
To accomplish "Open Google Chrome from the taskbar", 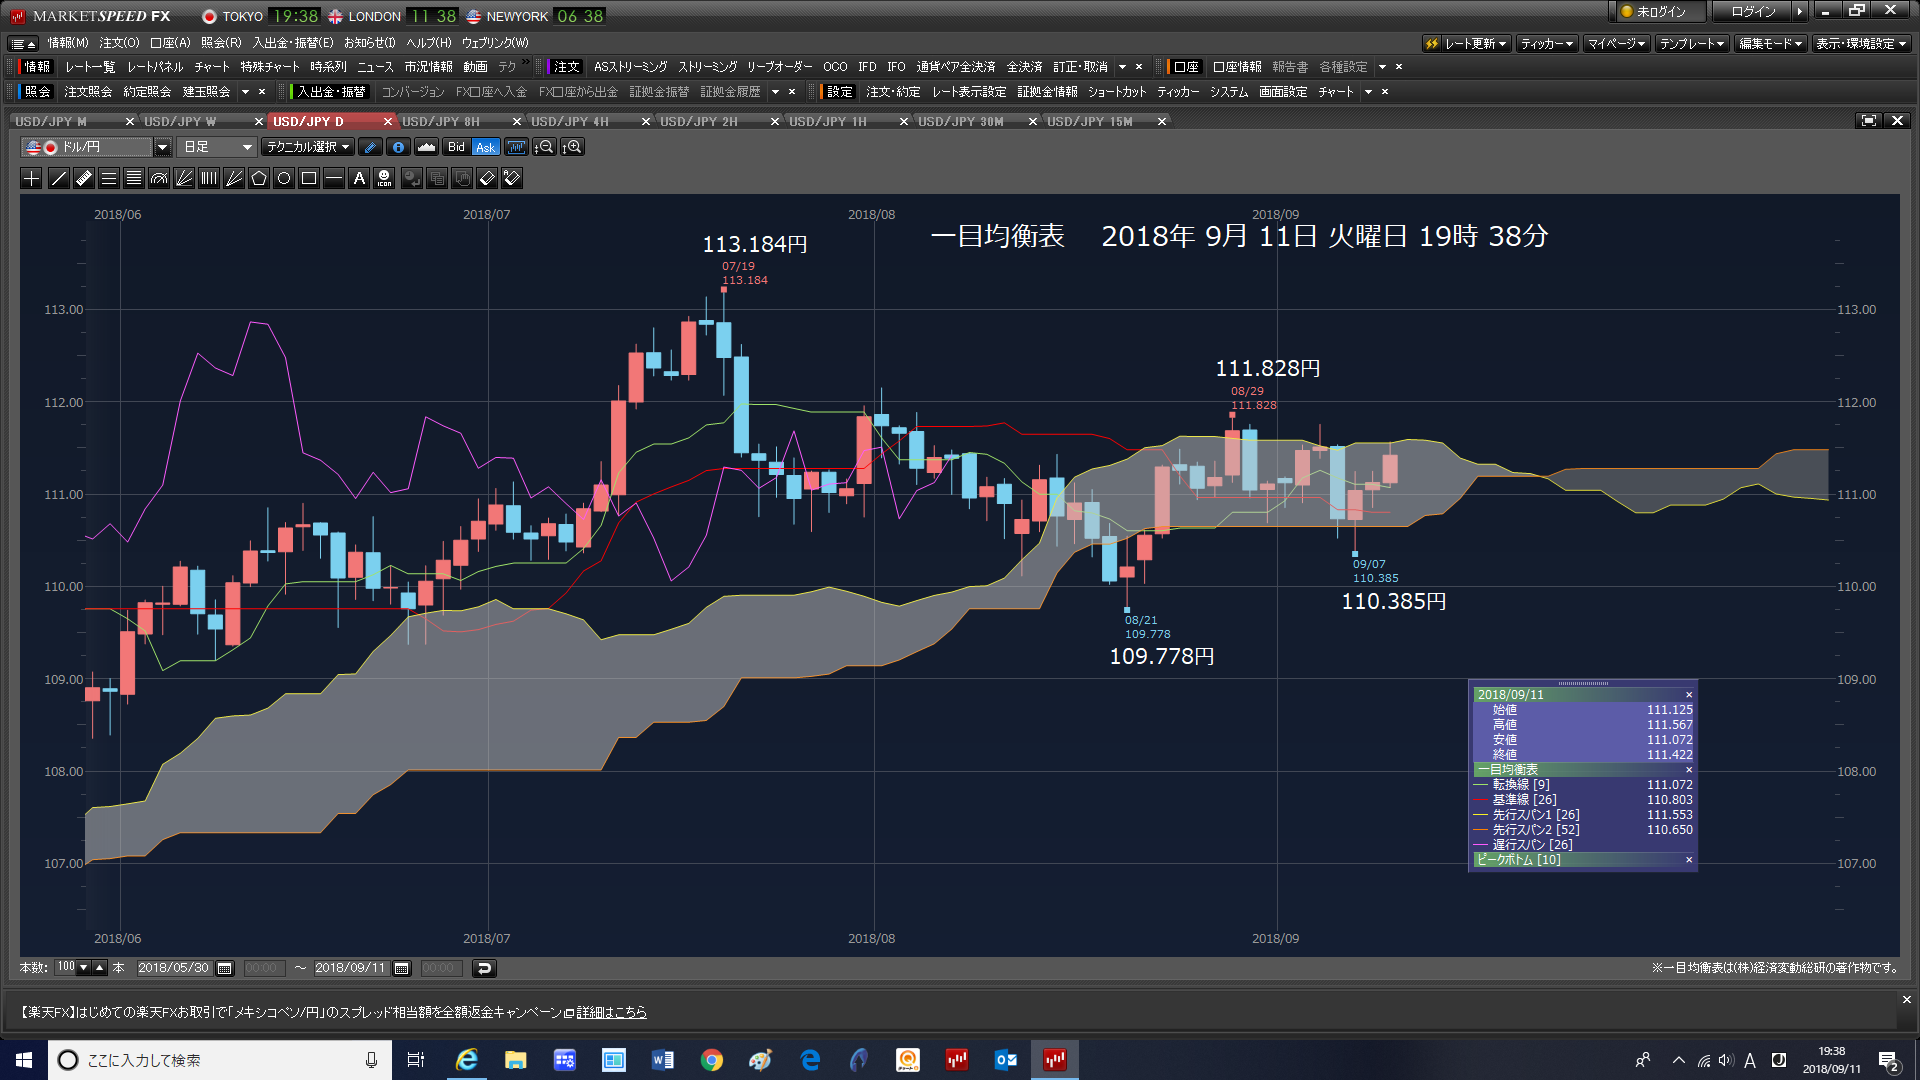I will pos(712,1060).
